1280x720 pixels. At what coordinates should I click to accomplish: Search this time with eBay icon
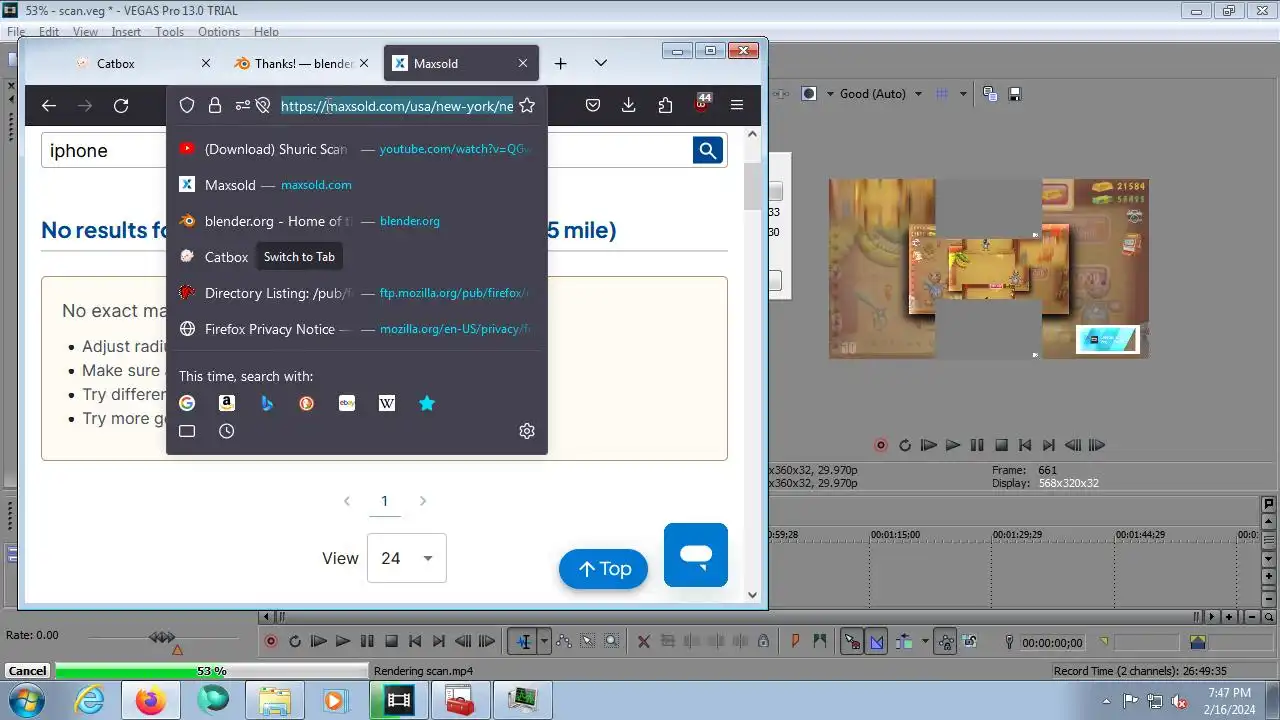pos(347,403)
